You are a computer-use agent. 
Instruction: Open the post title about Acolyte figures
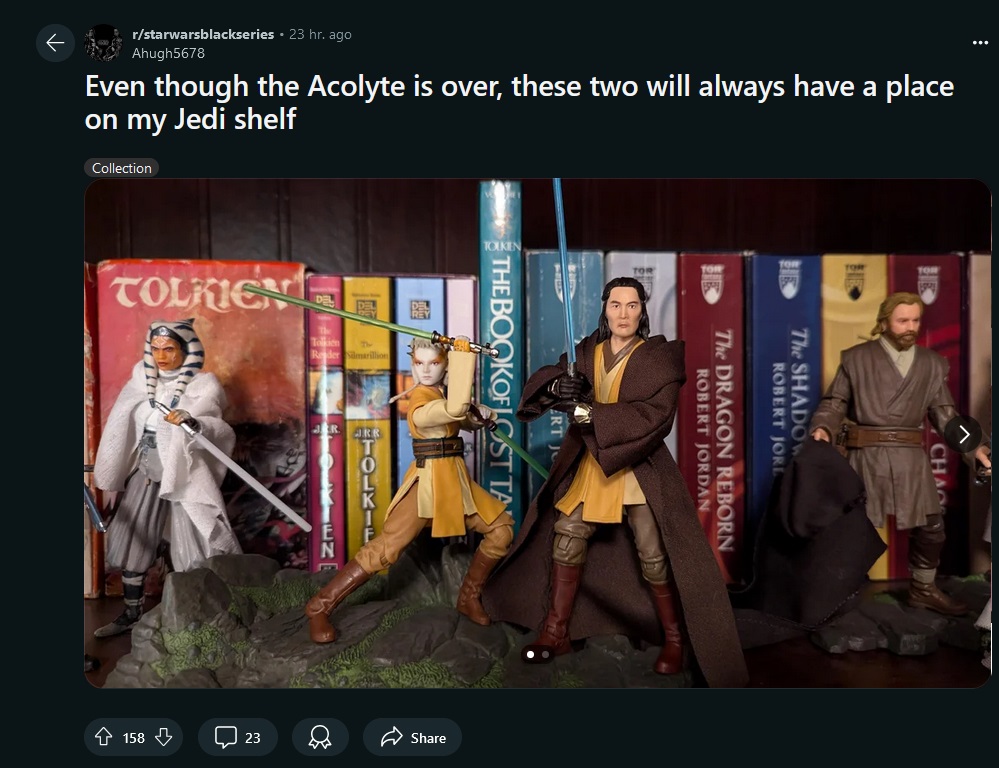pyautogui.click(x=519, y=102)
